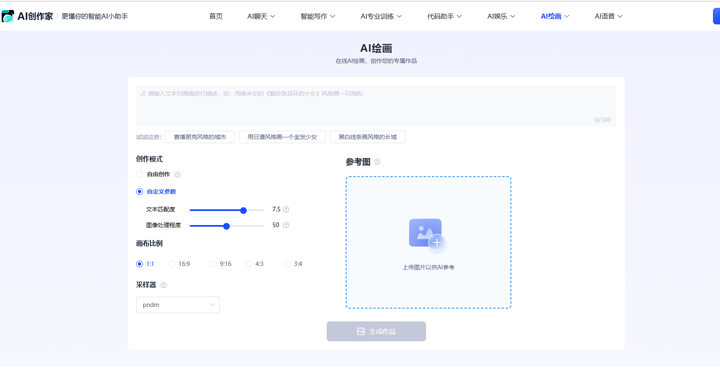
Task: Click help icon next to 参考图
Action: pyautogui.click(x=377, y=162)
